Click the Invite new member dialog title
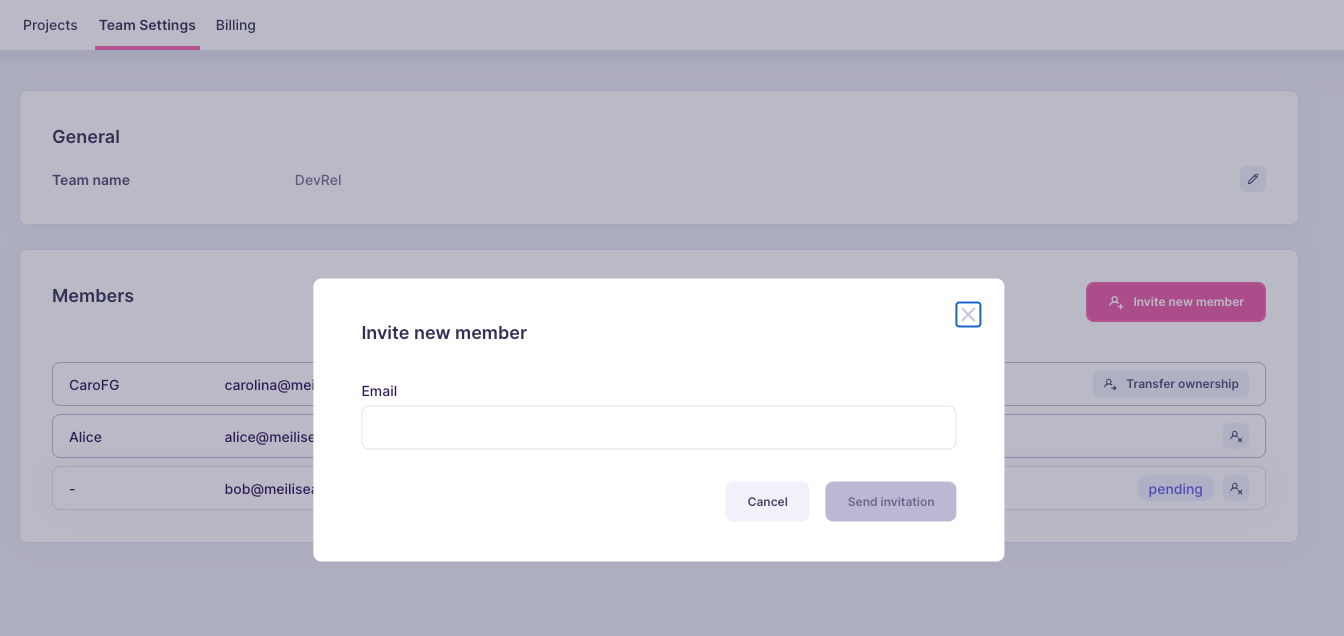This screenshot has height=636, width=1344. tap(444, 333)
